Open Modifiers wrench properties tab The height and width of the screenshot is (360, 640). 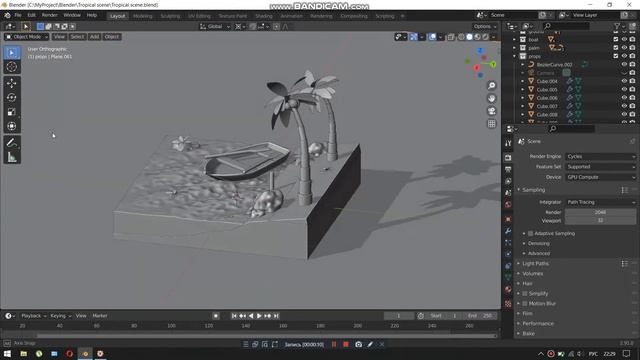click(x=508, y=231)
